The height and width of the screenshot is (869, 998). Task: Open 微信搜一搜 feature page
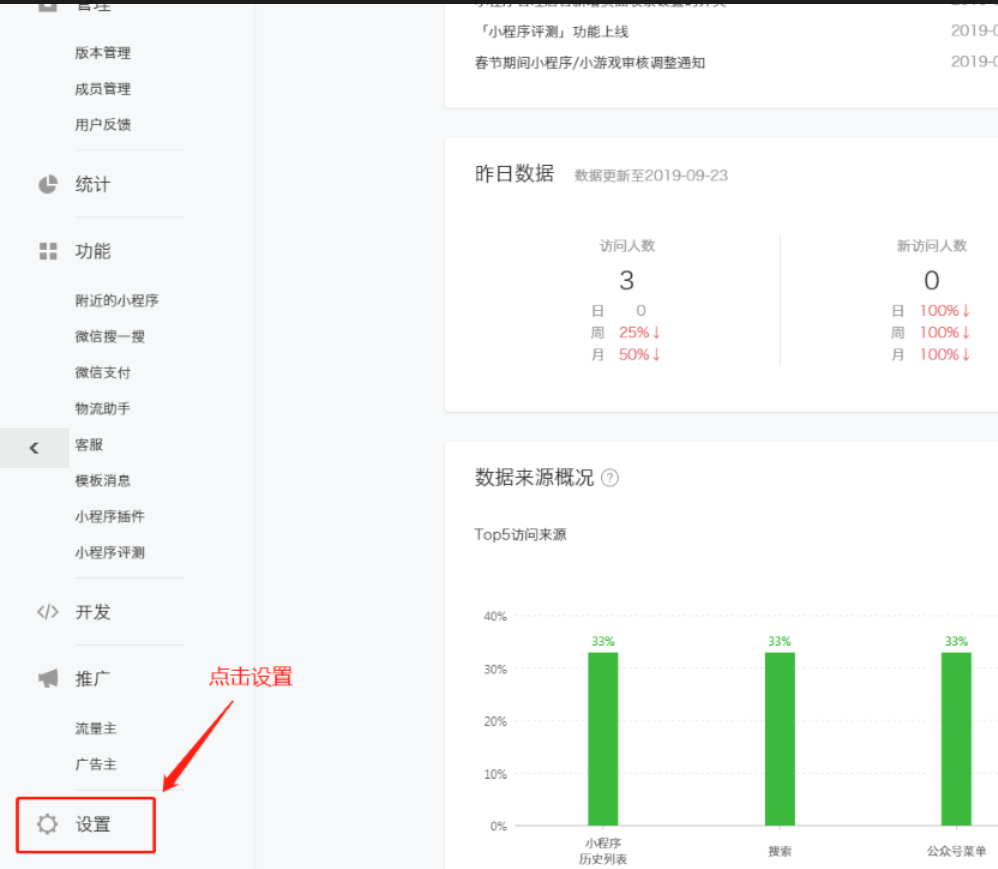pyautogui.click(x=110, y=336)
